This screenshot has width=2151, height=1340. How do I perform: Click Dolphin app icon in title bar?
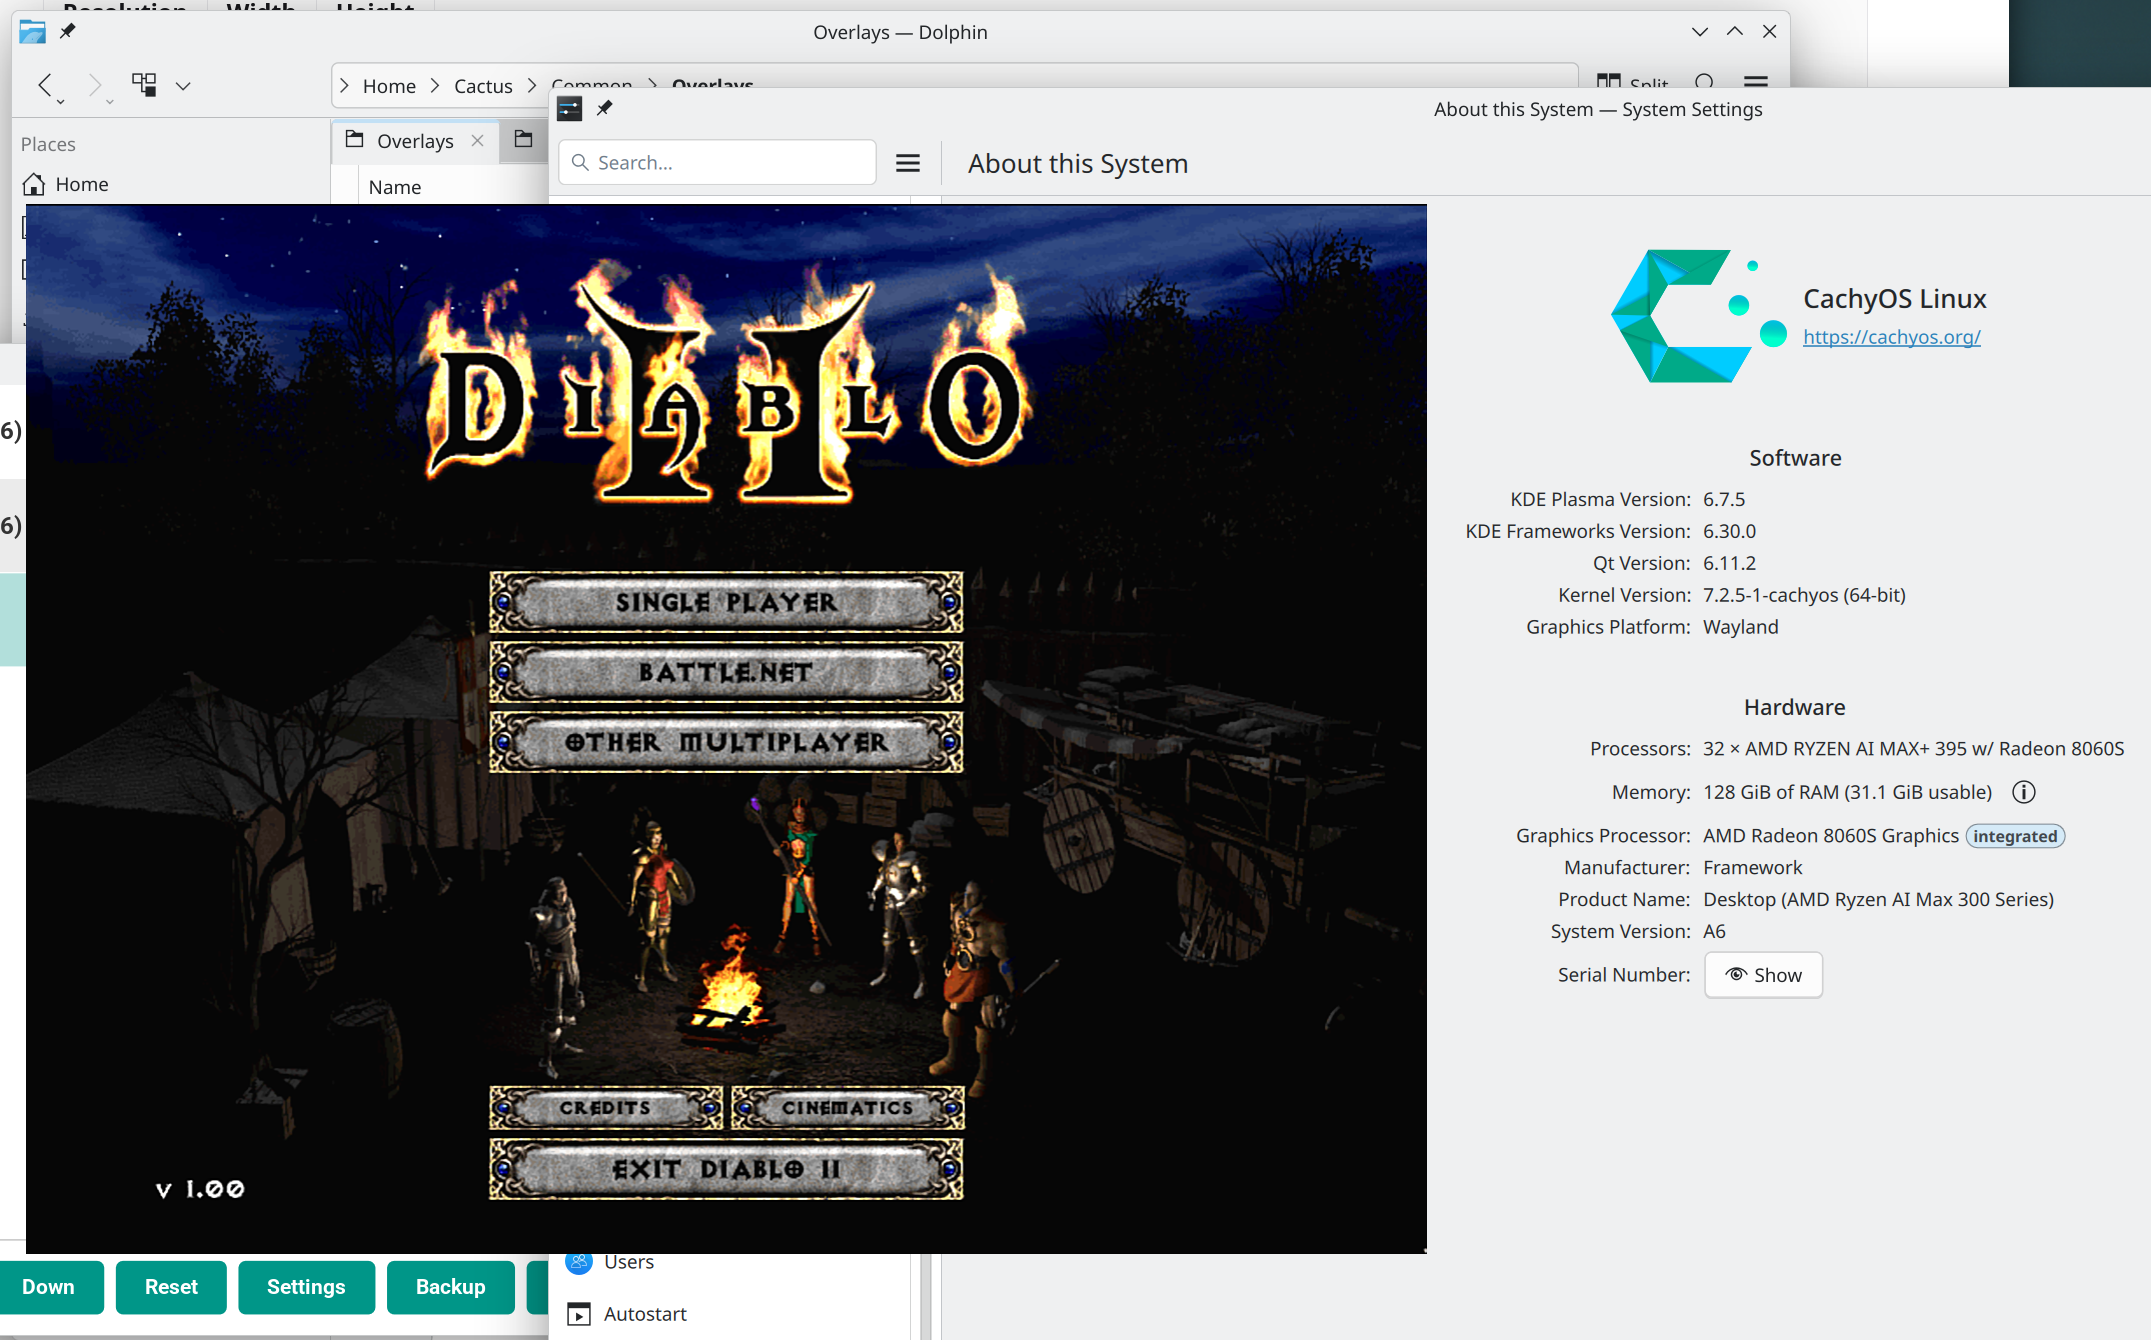pos(32,31)
